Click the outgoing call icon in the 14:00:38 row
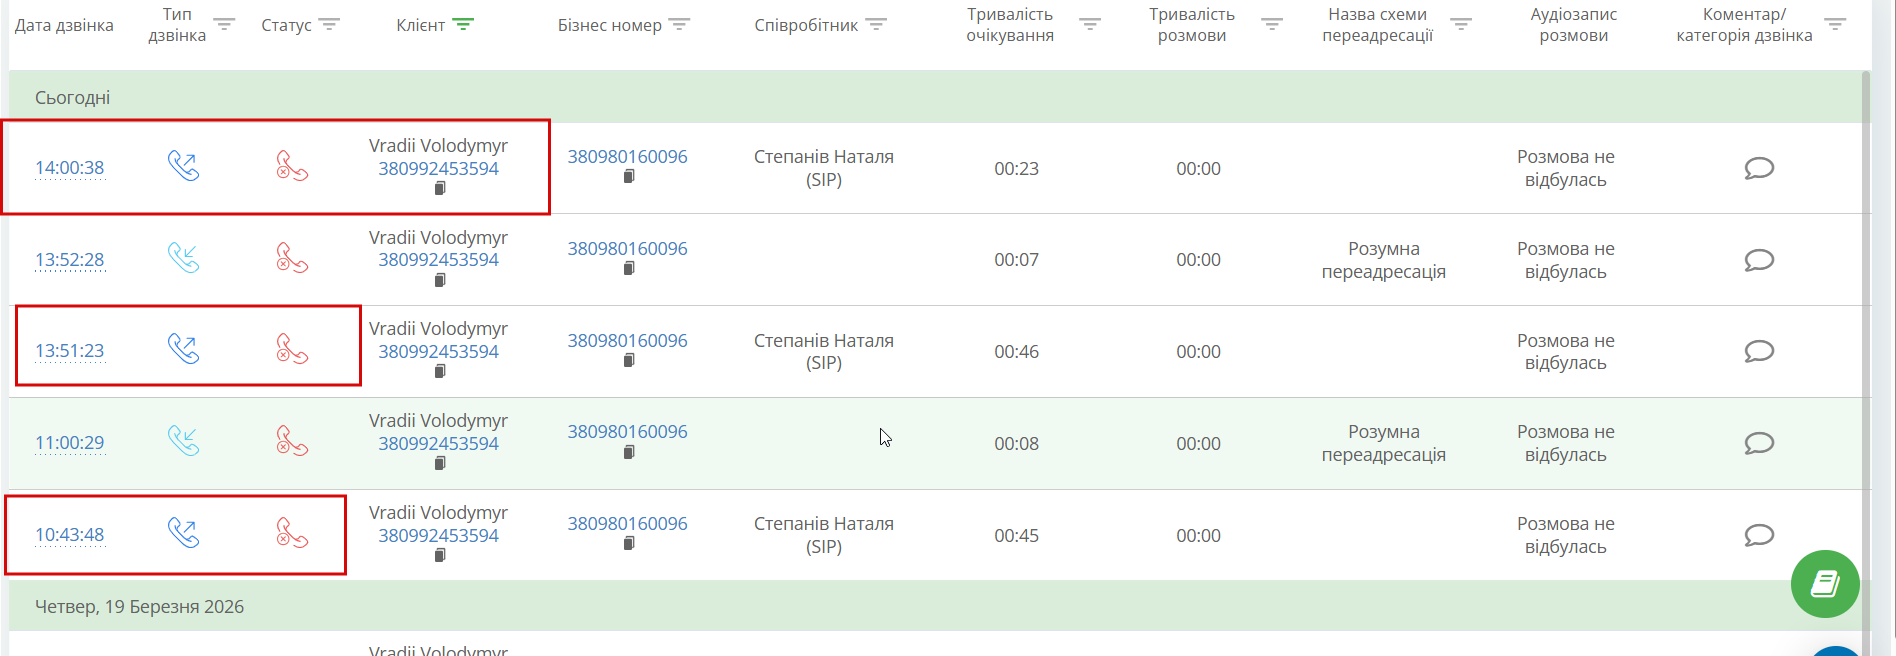Viewport: 1896px width, 656px height. 183,166
